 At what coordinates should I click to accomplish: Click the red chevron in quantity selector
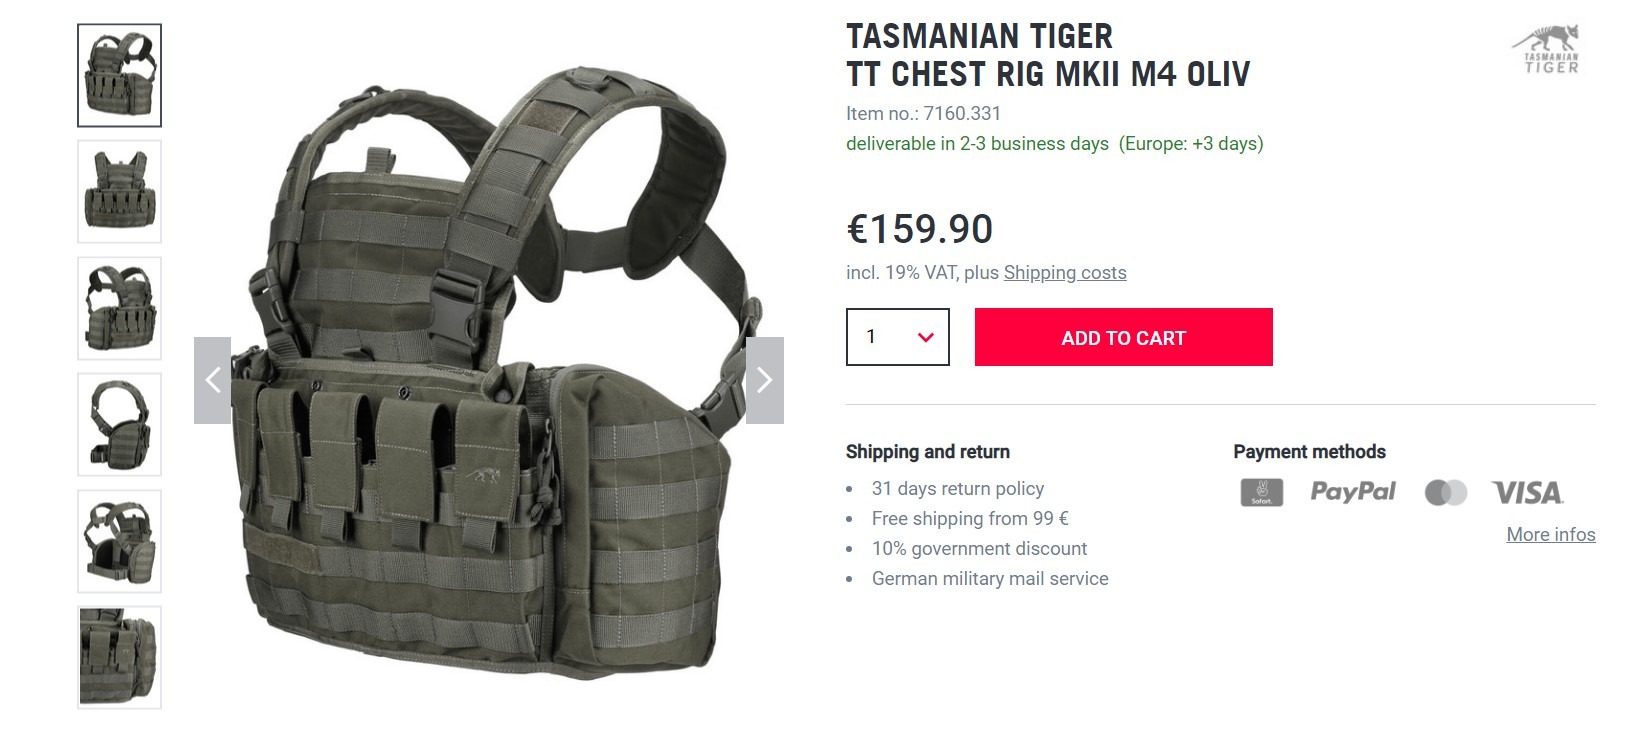(x=926, y=338)
